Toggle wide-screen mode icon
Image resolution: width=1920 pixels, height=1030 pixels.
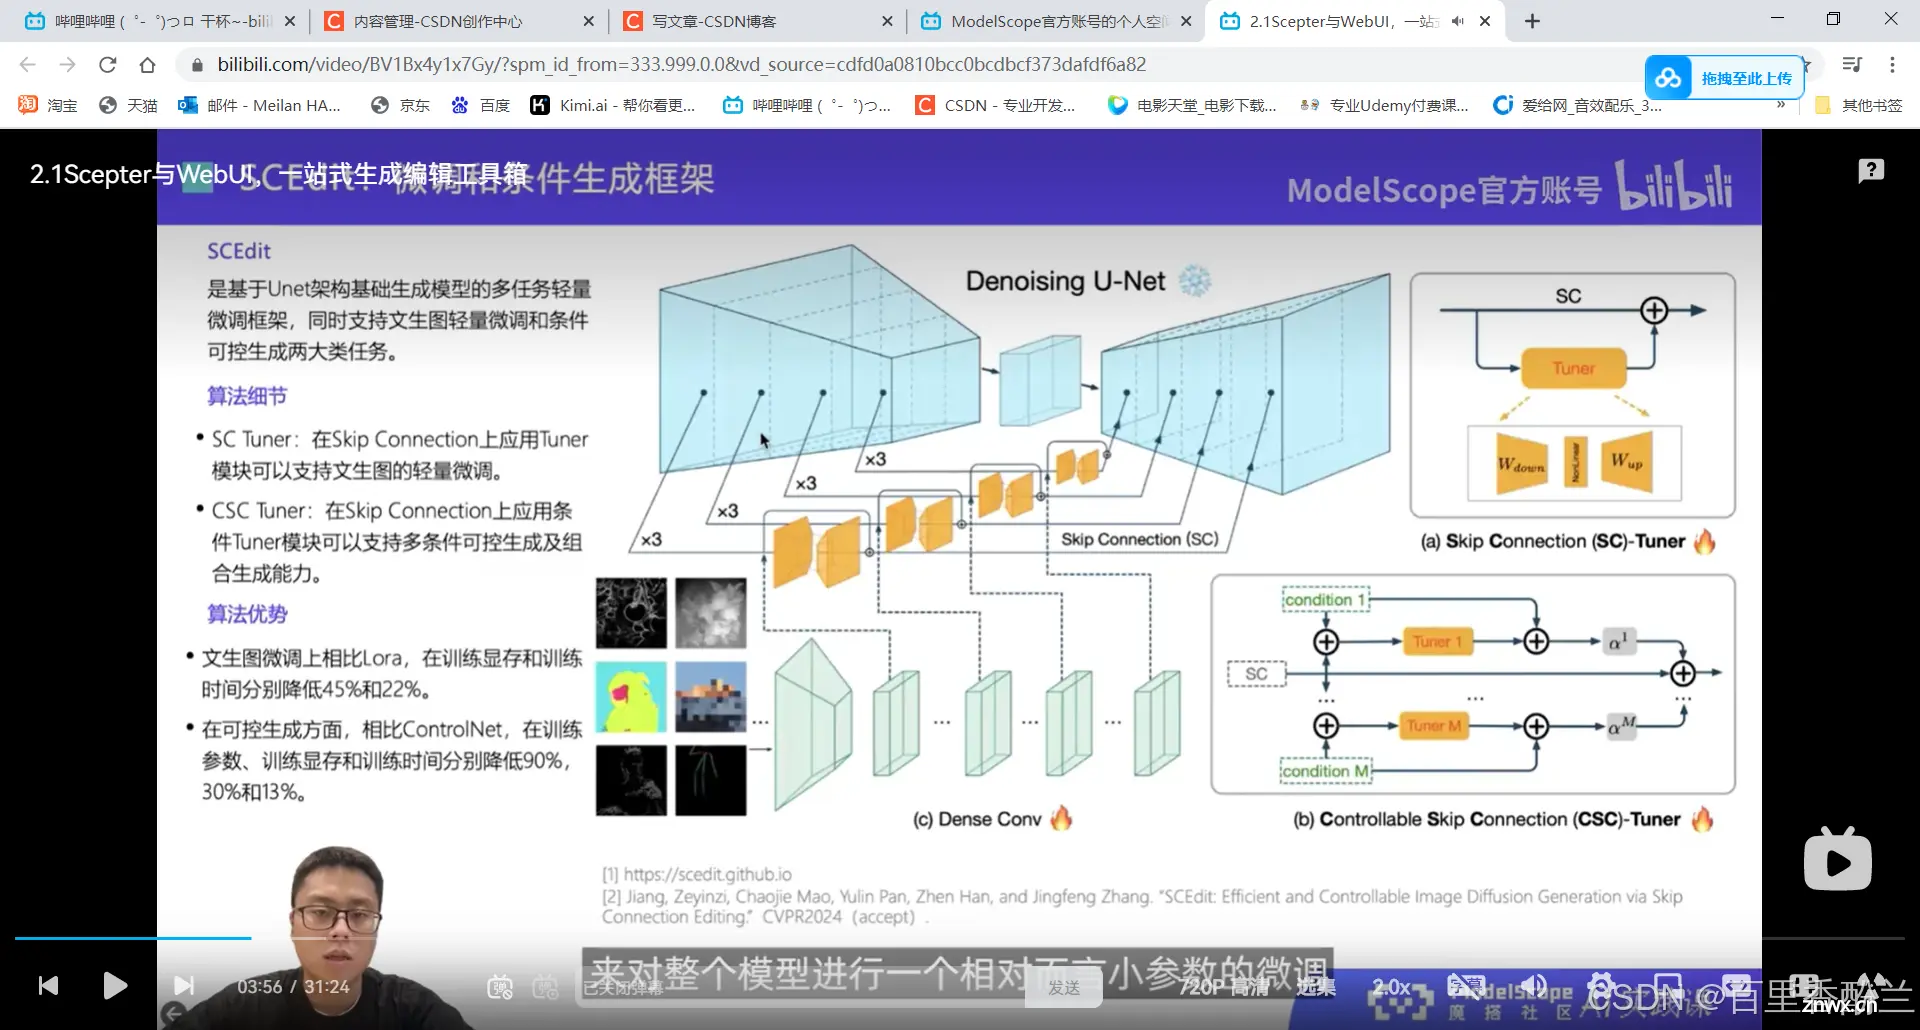[x=1736, y=988]
